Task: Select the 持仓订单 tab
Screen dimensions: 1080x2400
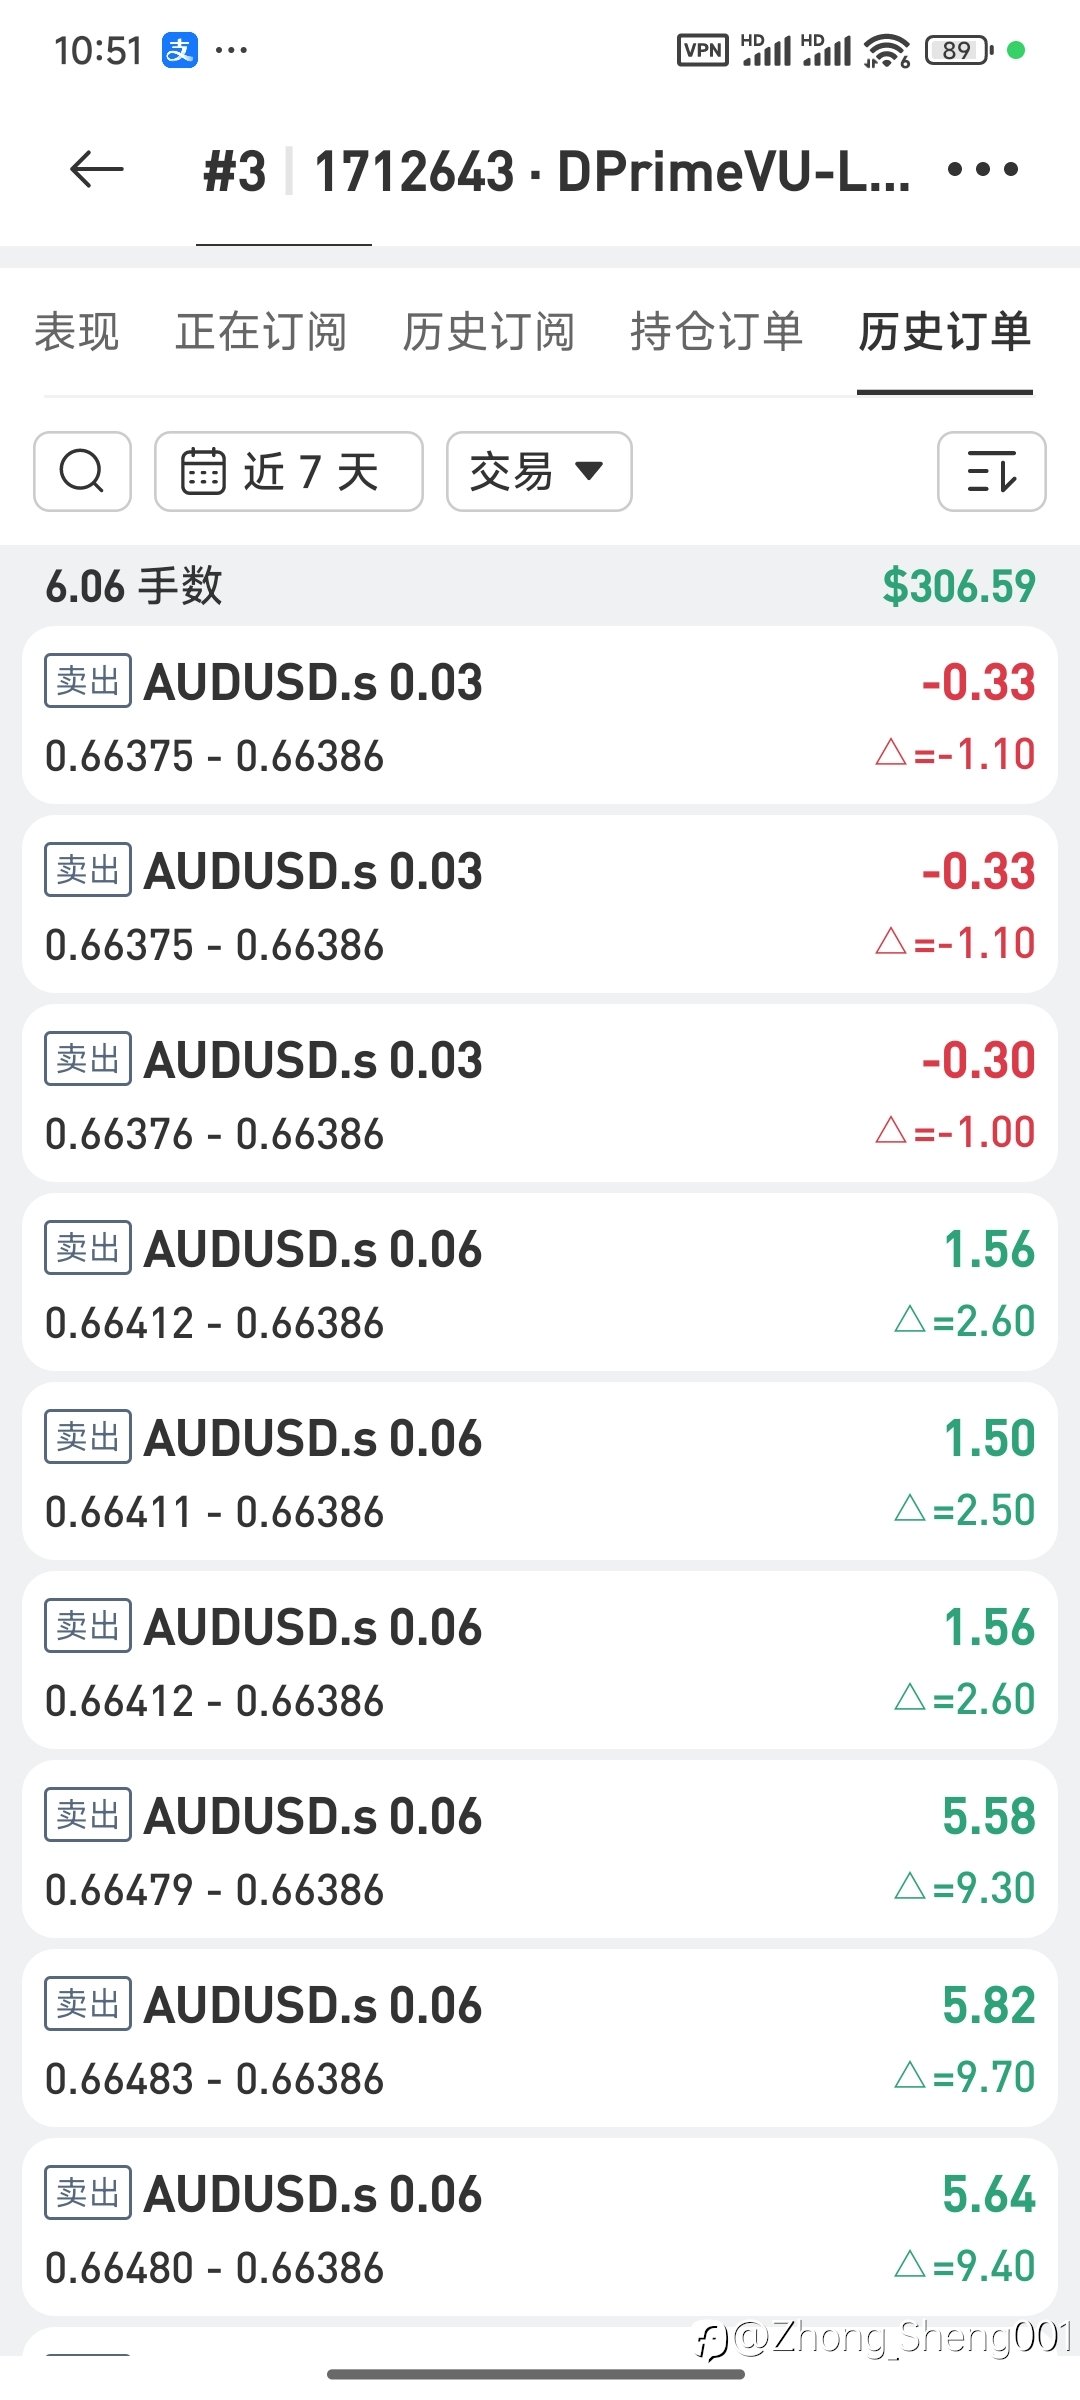Action: click(x=717, y=332)
